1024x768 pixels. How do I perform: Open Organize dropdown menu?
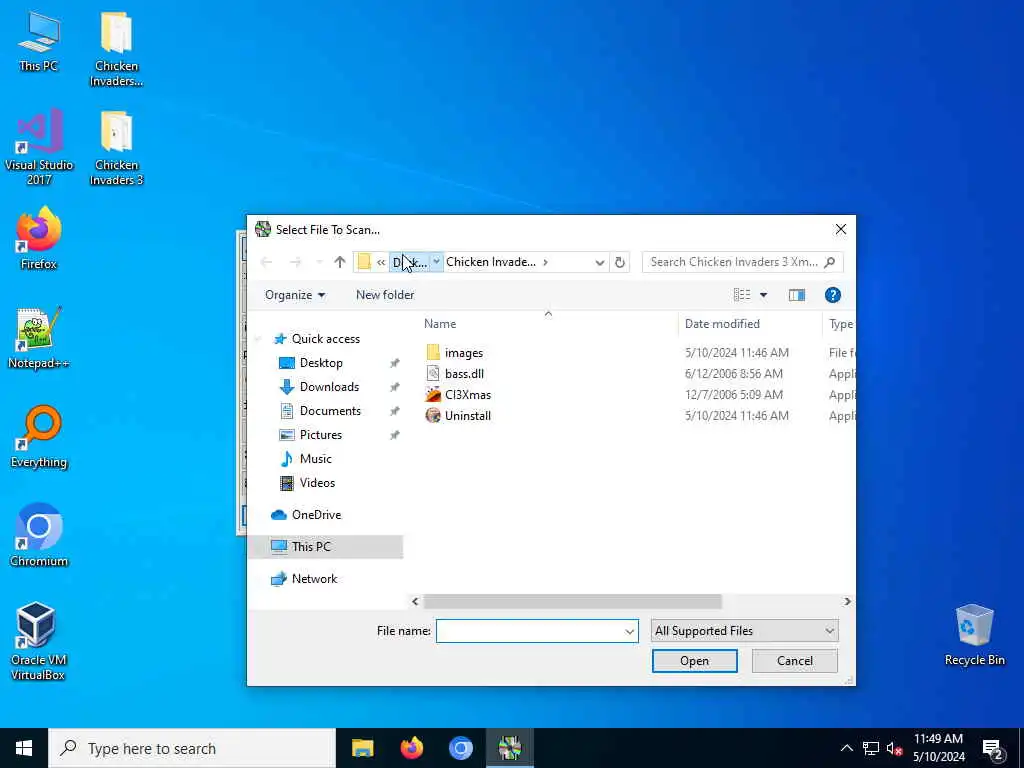295,295
